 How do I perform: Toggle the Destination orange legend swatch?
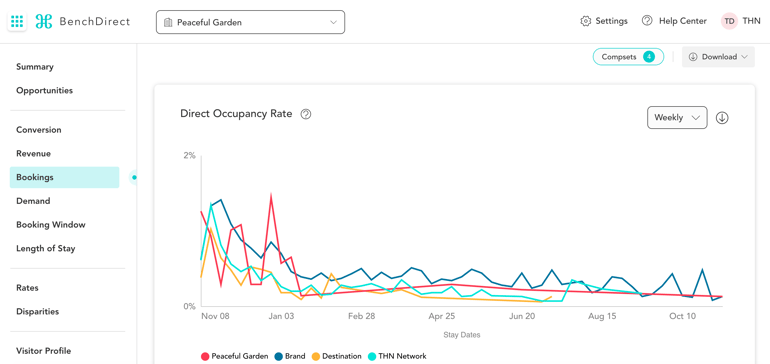(316, 357)
